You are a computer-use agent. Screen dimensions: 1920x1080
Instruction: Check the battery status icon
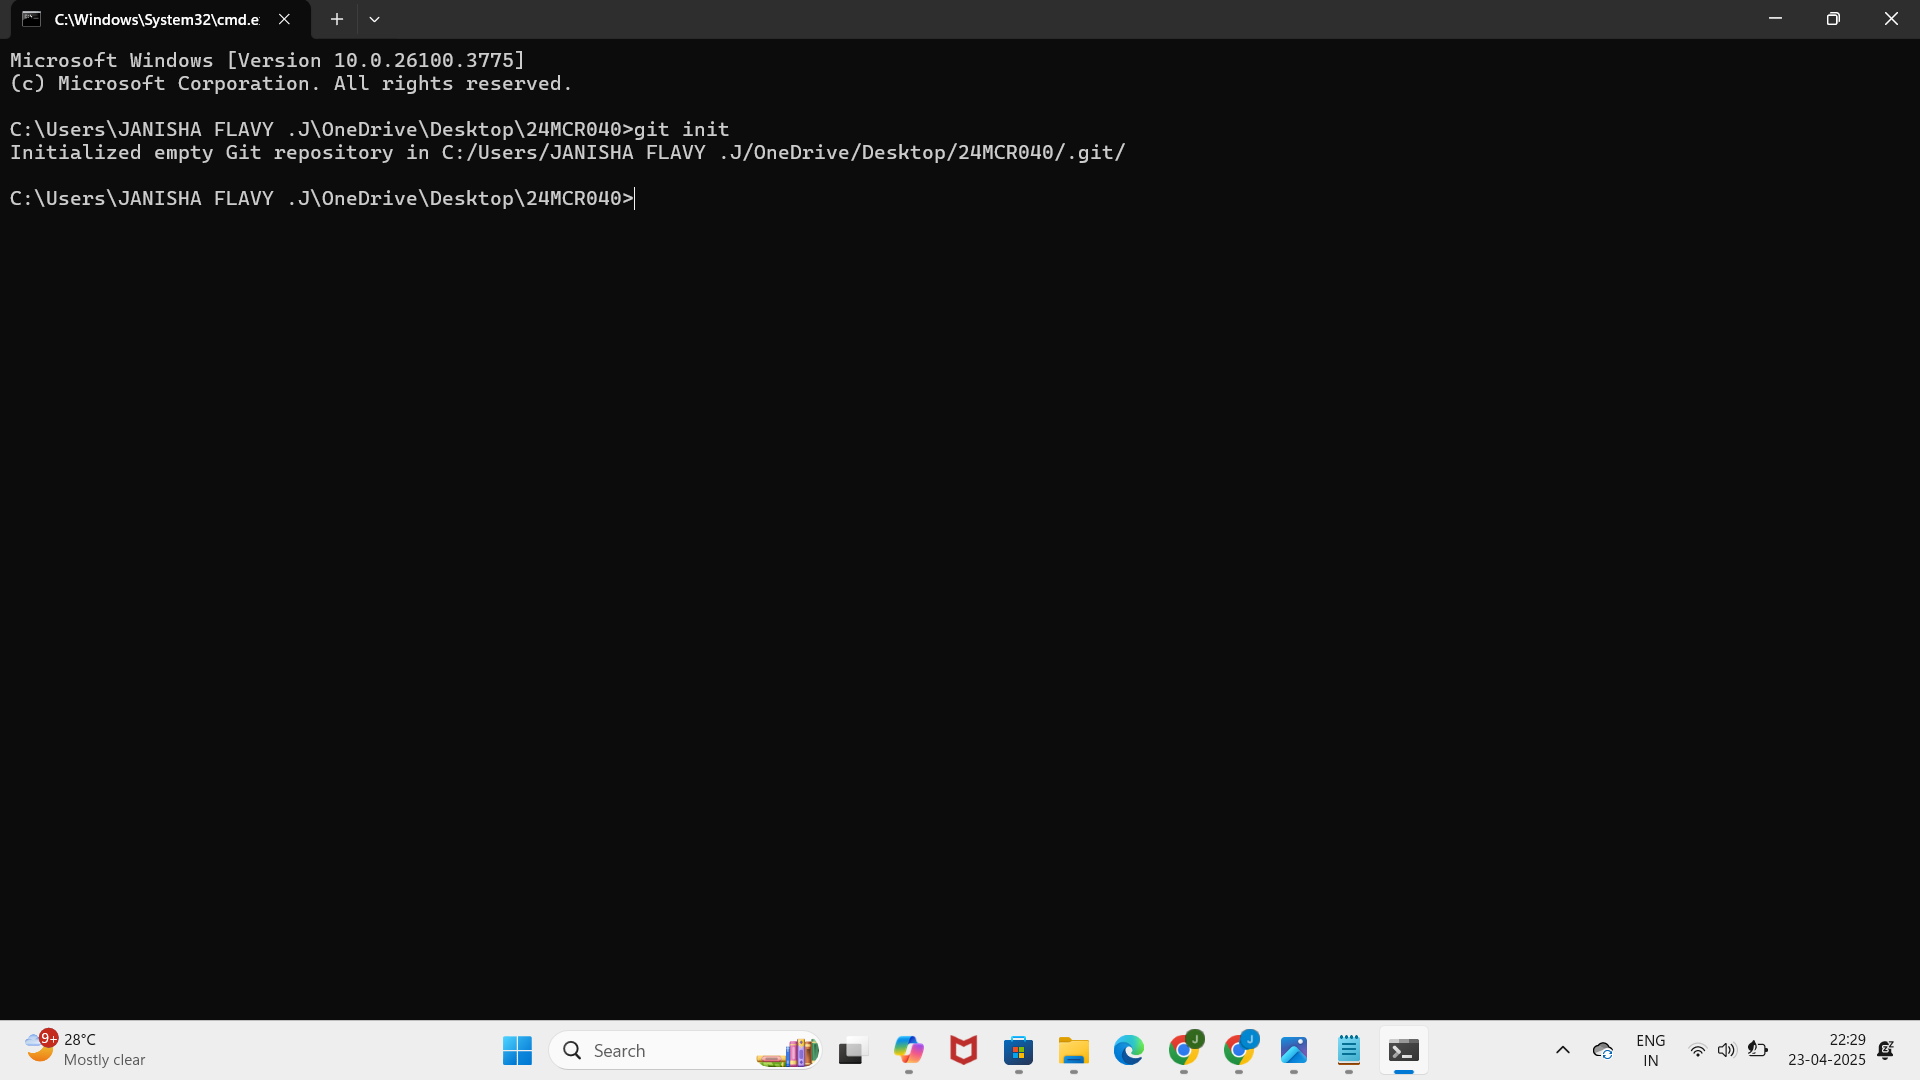1757,1050
